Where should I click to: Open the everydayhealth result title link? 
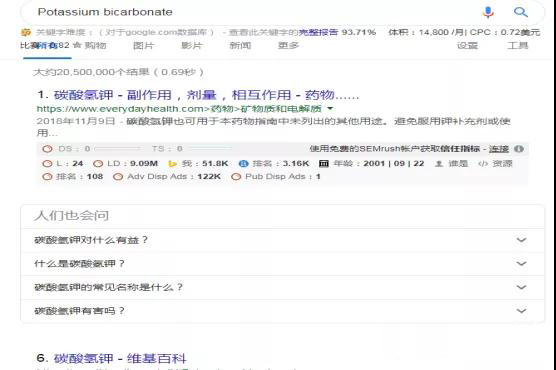pos(206,95)
